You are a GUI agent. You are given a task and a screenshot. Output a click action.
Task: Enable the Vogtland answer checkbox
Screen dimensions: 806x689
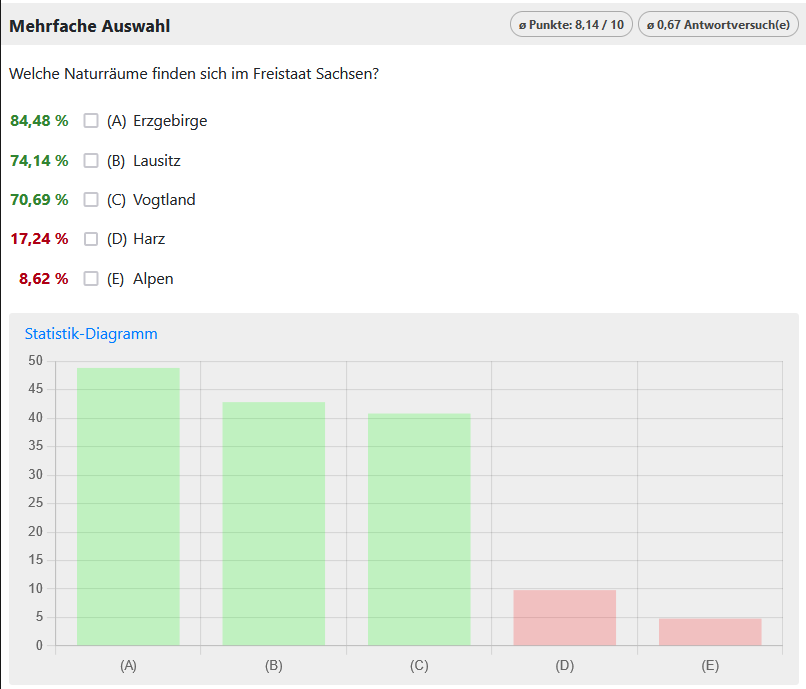click(x=91, y=200)
